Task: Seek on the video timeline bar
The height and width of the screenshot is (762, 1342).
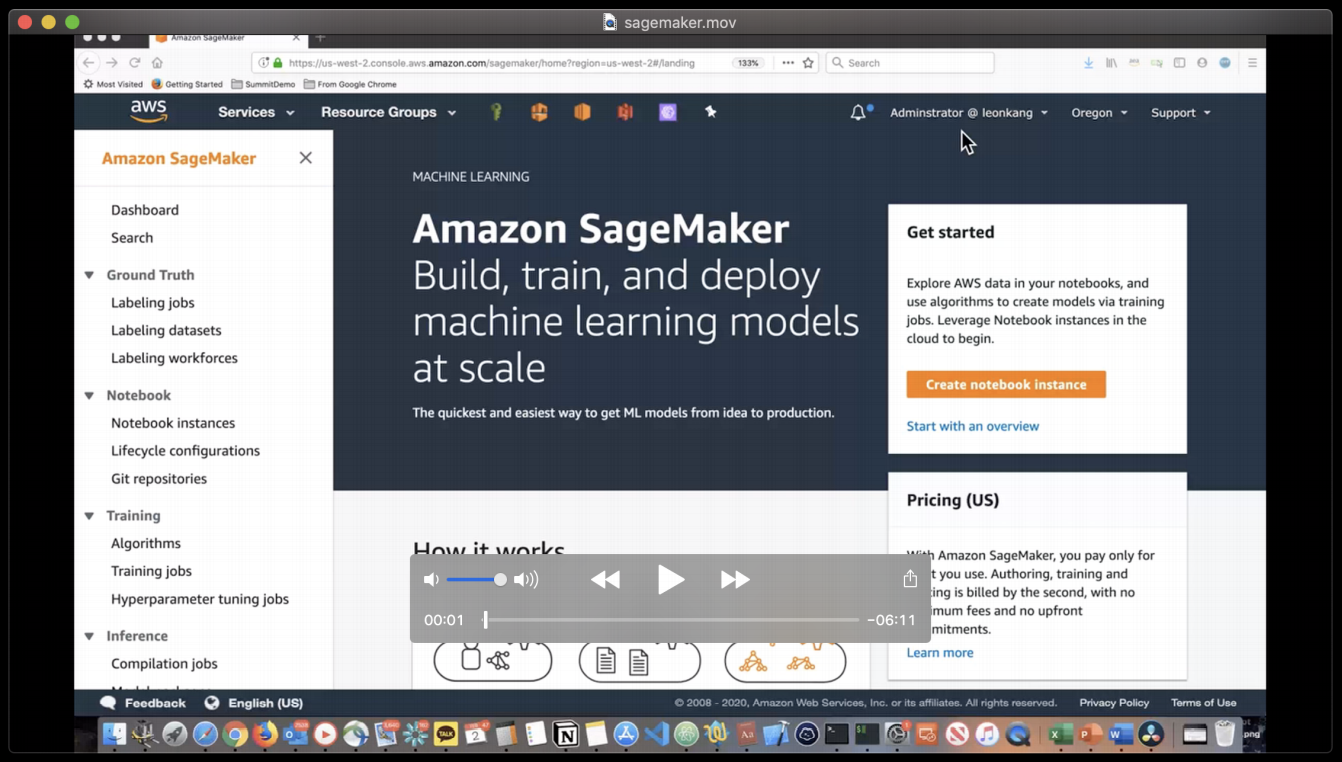Action: point(671,620)
